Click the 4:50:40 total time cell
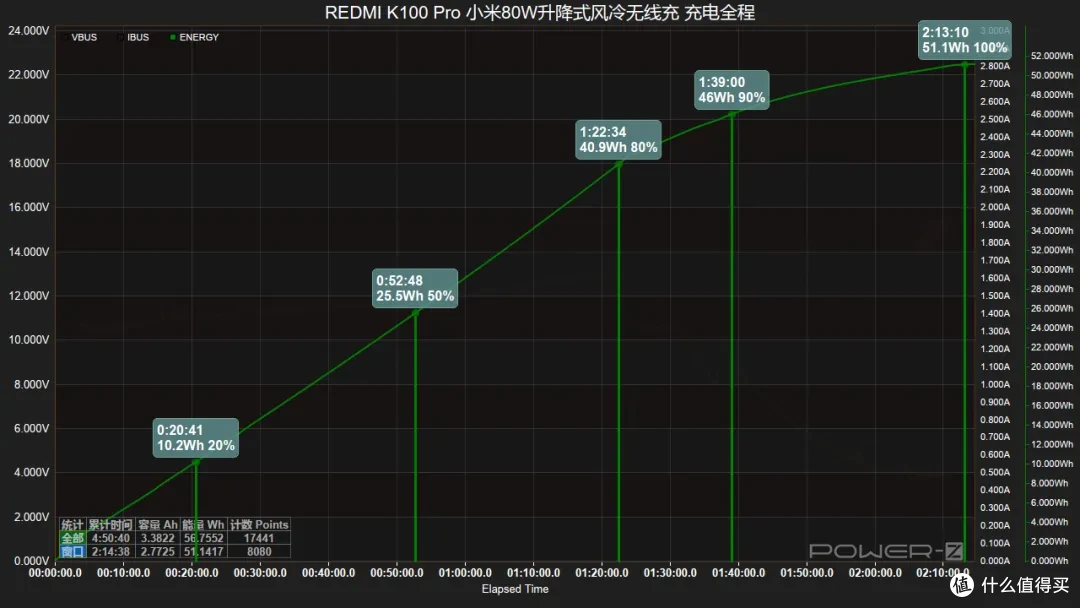Screen dimensions: 1080x608 click(110, 538)
